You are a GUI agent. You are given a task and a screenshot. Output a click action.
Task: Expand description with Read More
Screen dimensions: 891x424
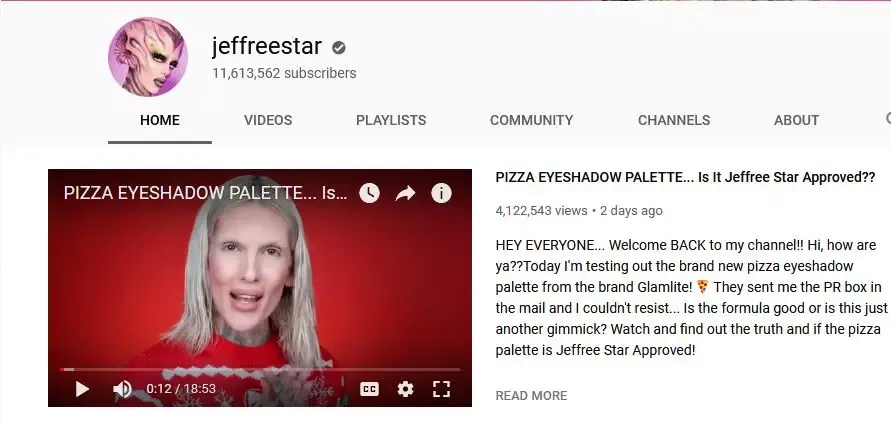pyautogui.click(x=531, y=396)
